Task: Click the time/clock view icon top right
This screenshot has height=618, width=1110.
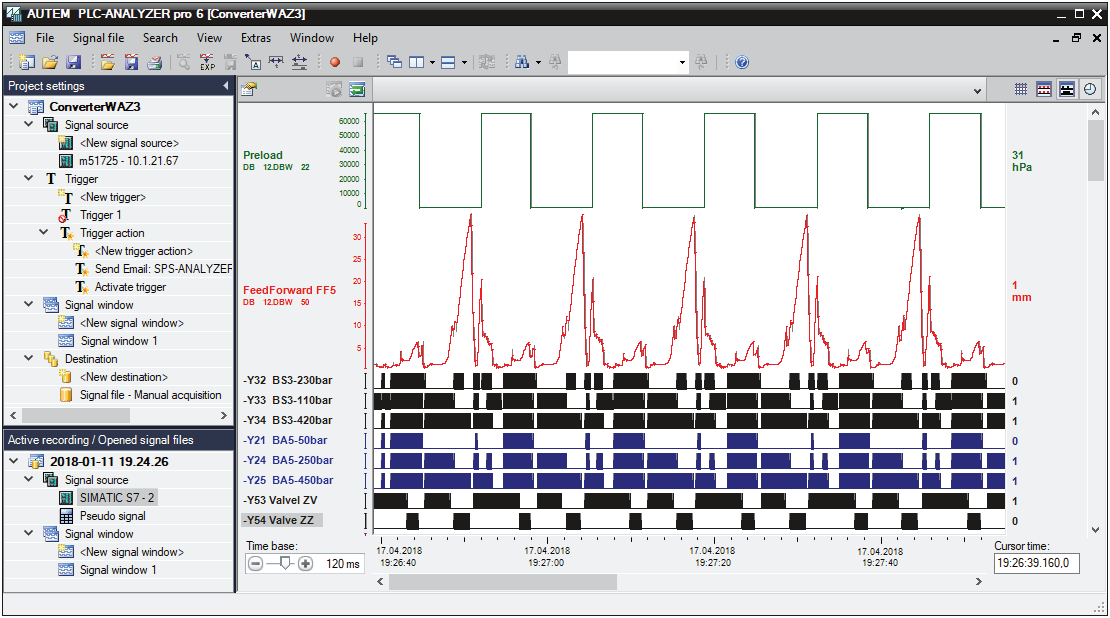Action: click(1089, 88)
